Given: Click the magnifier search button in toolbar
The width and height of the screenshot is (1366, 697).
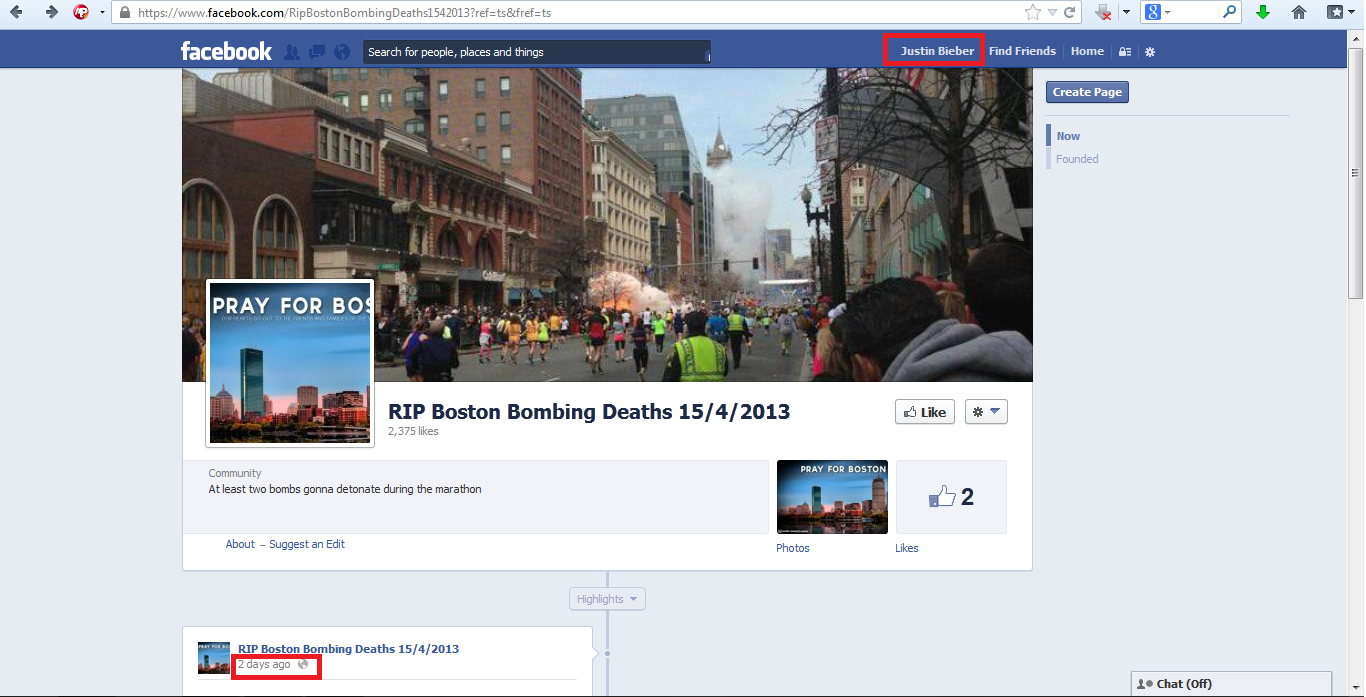Looking at the screenshot, I should [x=1230, y=13].
